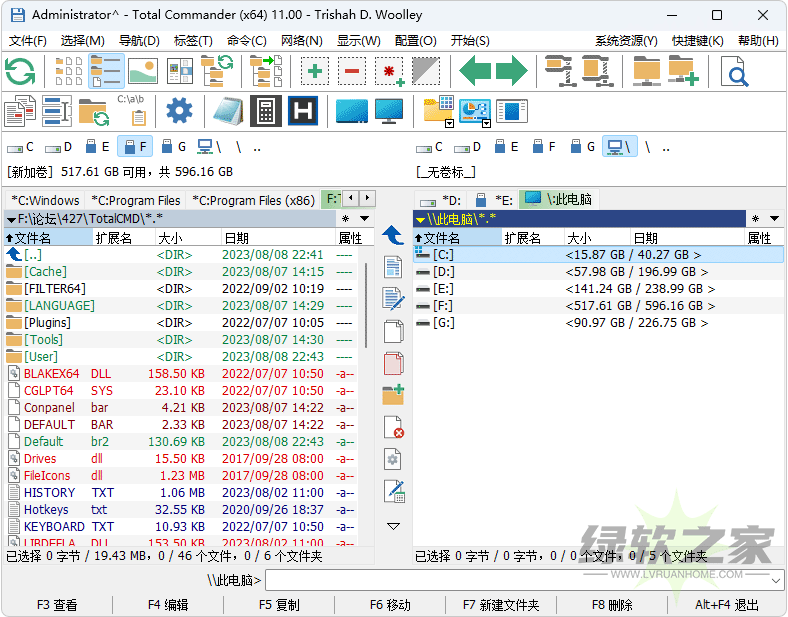788x617 pixels.
Task: Click the green refresh icon in toolbar
Action: coord(20,72)
